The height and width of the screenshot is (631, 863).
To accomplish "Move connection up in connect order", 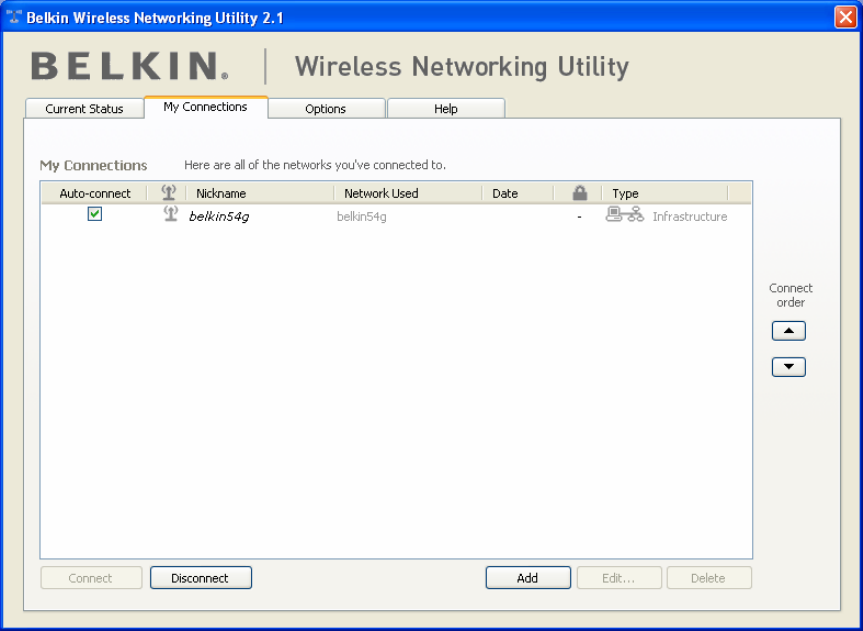I will pyautogui.click(x=789, y=331).
